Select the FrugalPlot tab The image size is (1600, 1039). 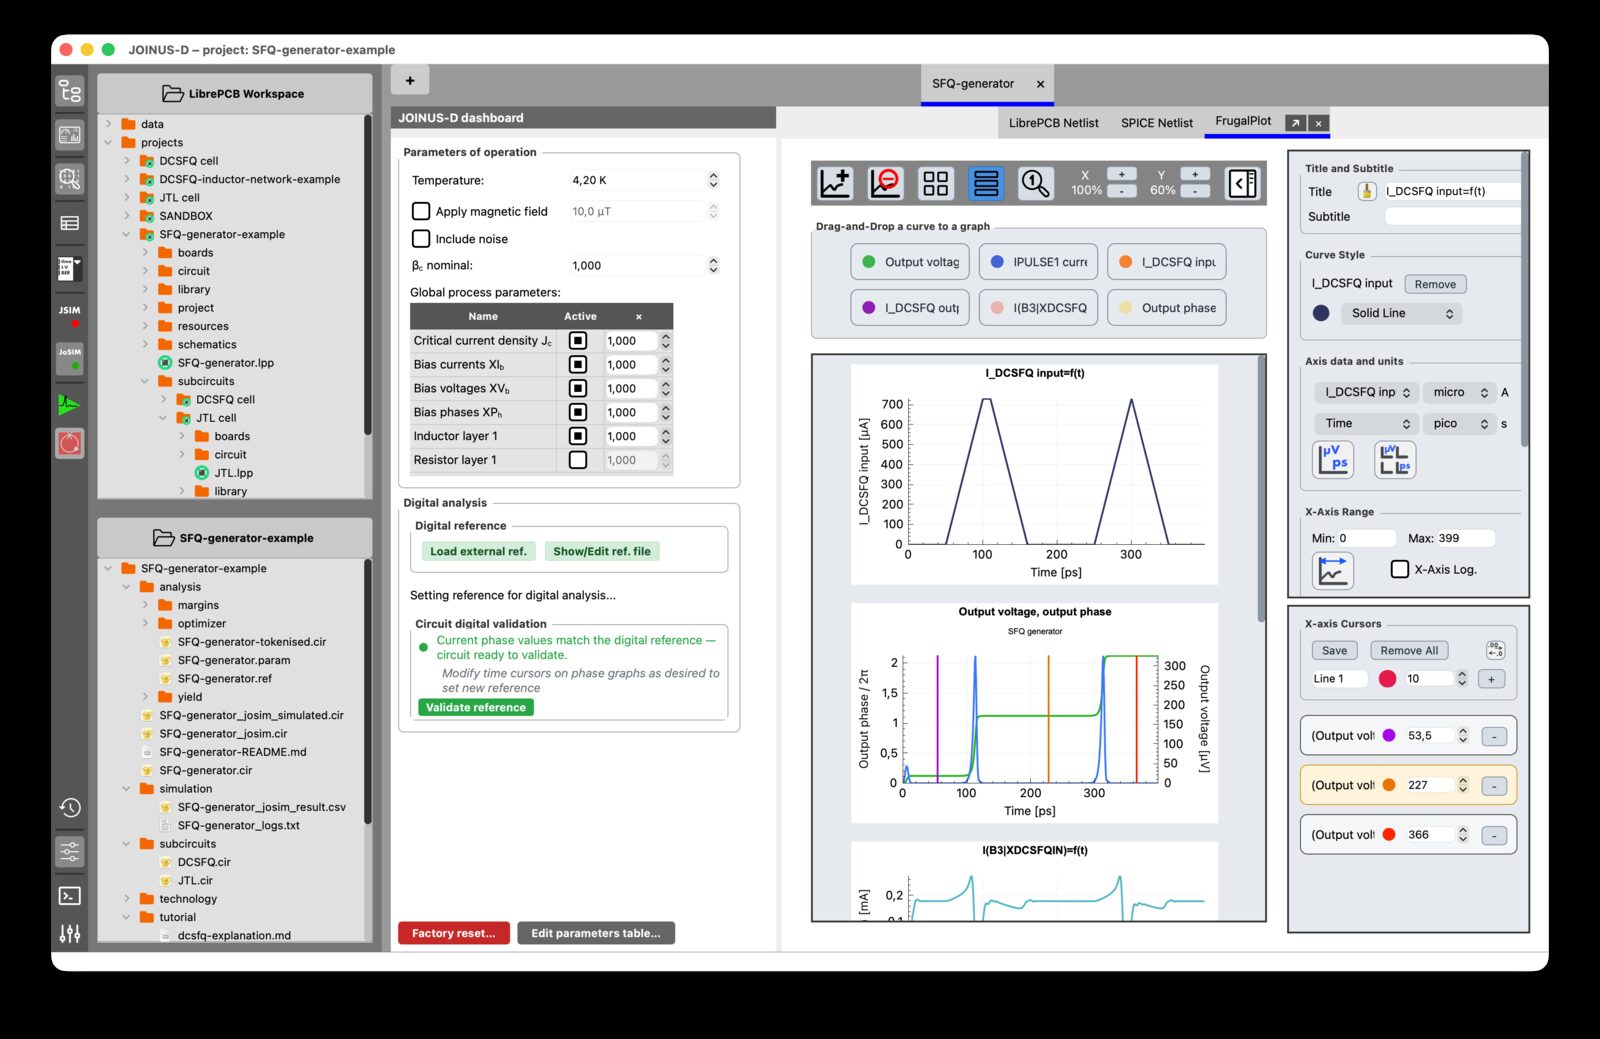[1243, 121]
